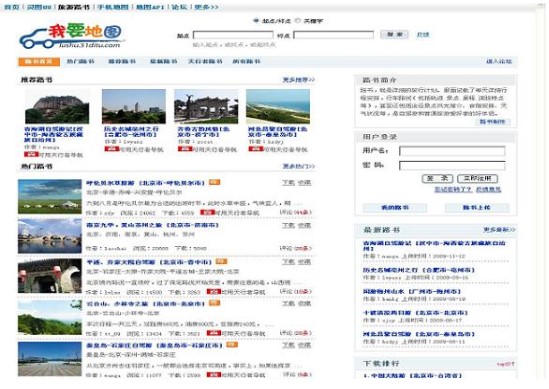Open 论坛 in the top bar
The height and width of the screenshot is (389, 549).
point(179,7)
